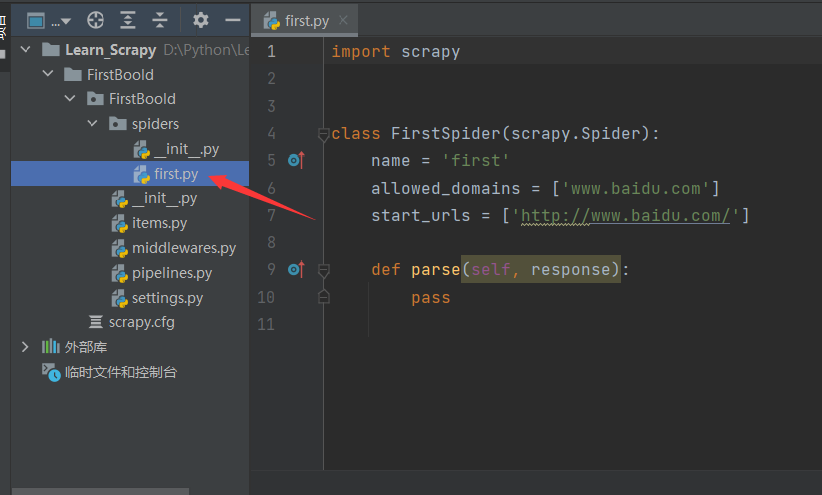The height and width of the screenshot is (495, 822).
Task: Fold the FirstSpider class on line 4
Action: tap(323, 135)
